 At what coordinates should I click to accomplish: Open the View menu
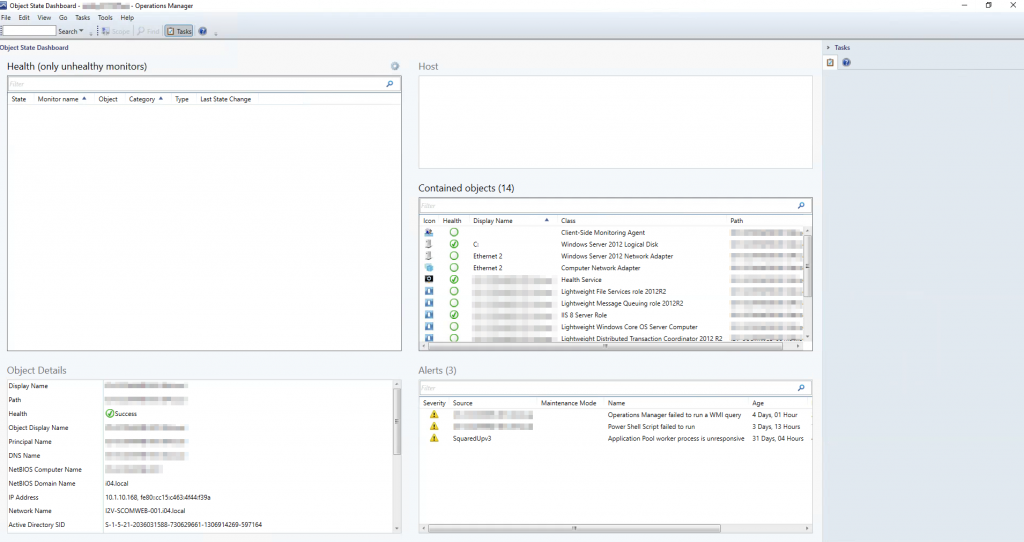44,18
